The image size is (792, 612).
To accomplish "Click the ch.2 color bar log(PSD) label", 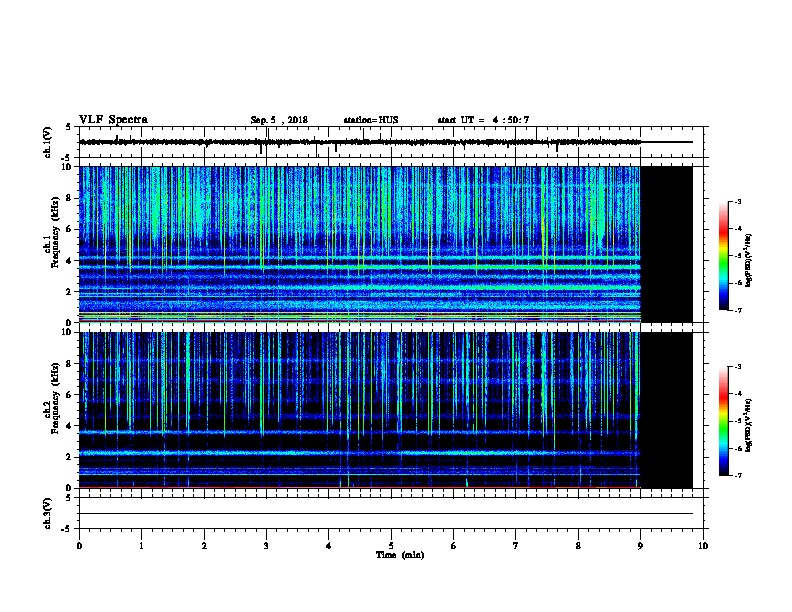I will click(749, 425).
